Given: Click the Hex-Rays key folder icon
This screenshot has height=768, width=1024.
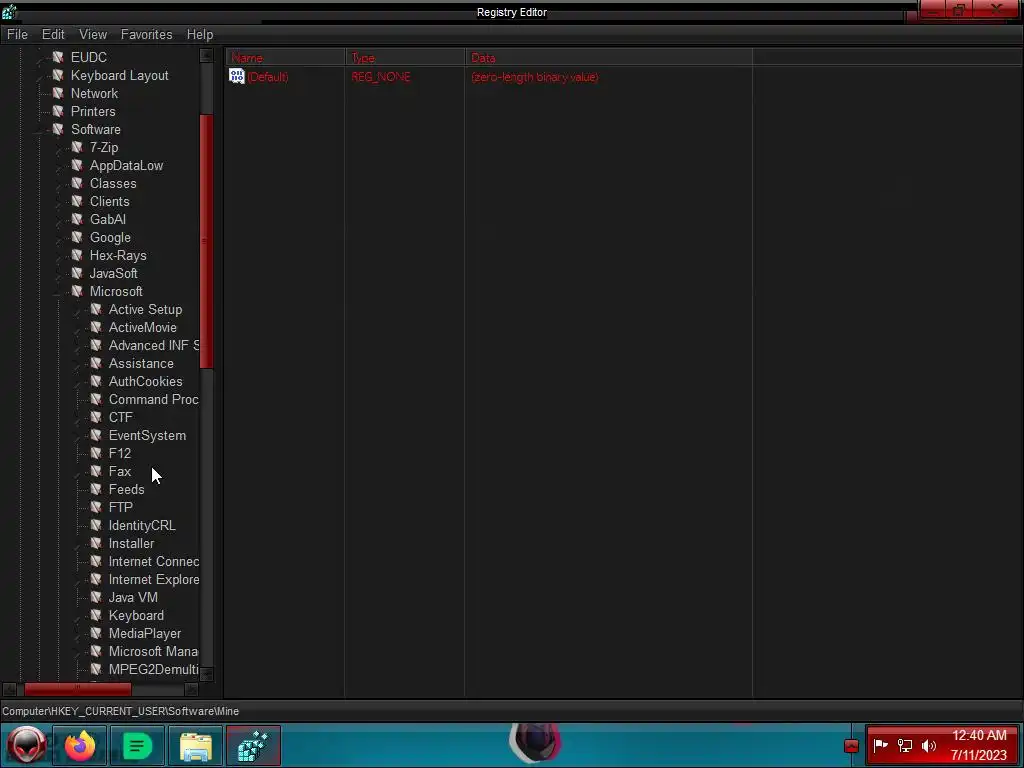Looking at the screenshot, I should (x=77, y=255).
